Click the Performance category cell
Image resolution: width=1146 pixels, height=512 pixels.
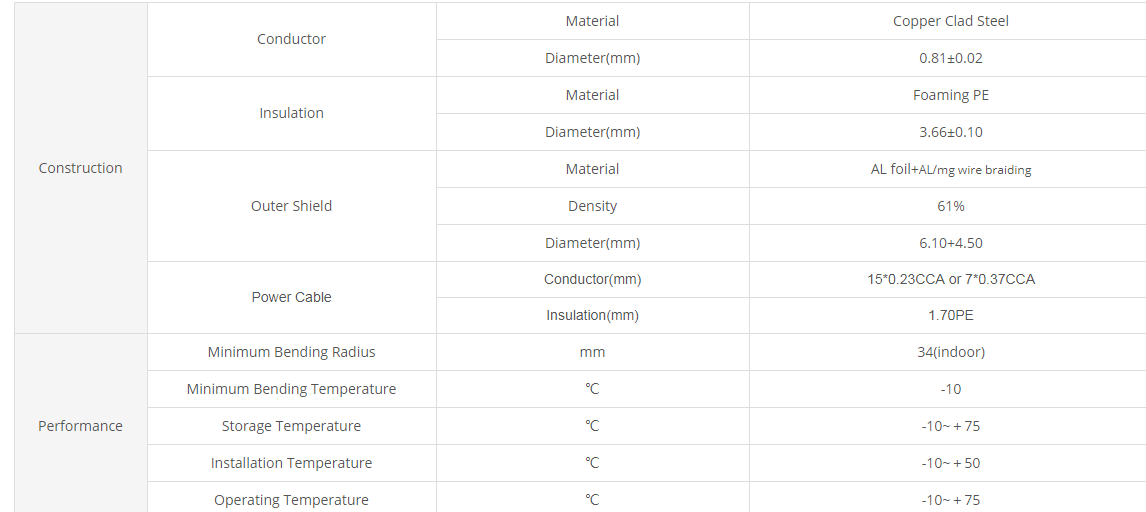point(80,426)
